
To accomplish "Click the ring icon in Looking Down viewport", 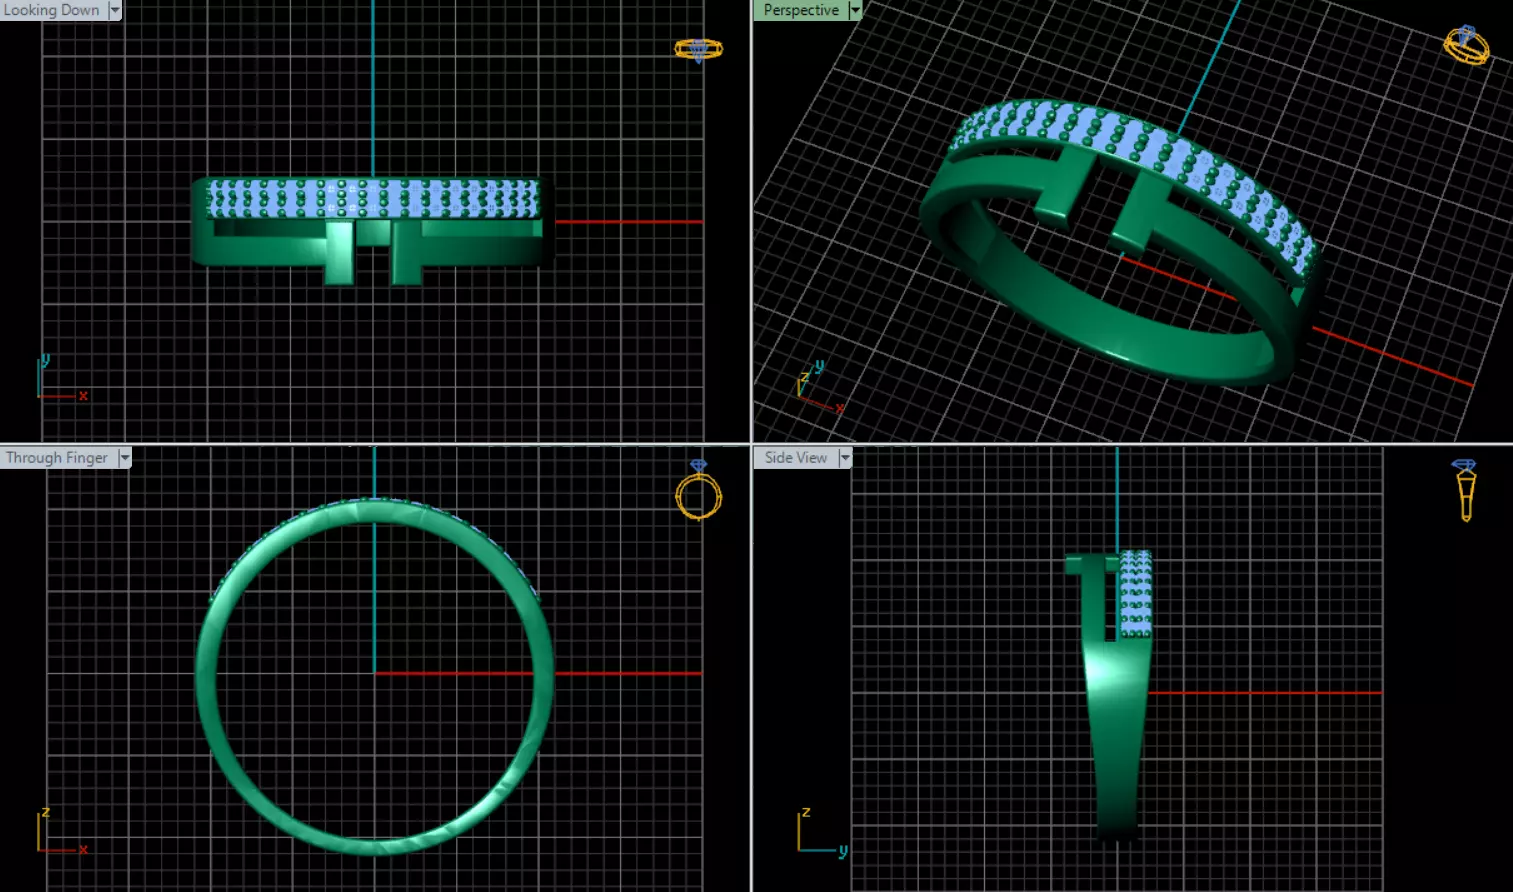I will [698, 49].
